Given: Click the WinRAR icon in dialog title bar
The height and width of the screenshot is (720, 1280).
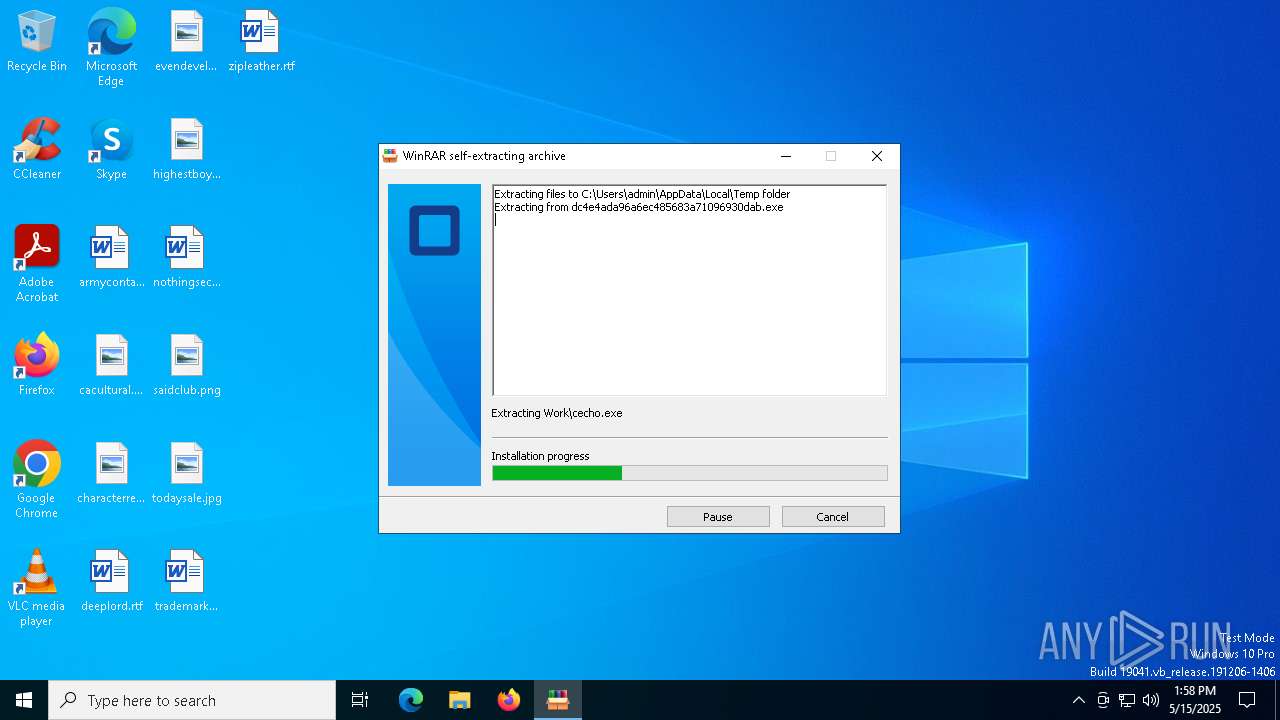Looking at the screenshot, I should click(x=390, y=156).
